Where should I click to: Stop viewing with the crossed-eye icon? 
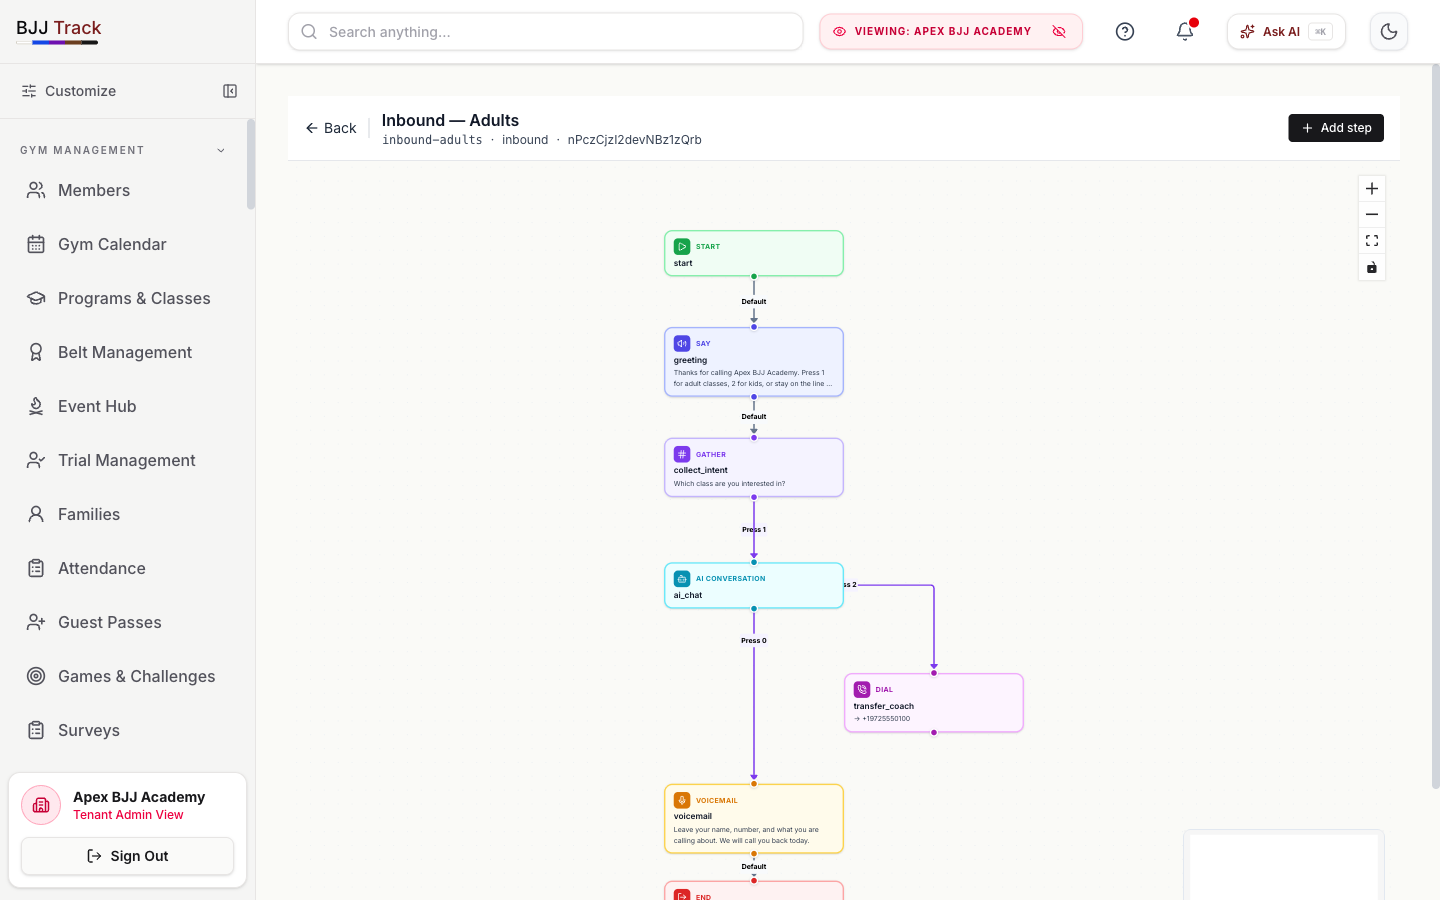click(x=1059, y=32)
